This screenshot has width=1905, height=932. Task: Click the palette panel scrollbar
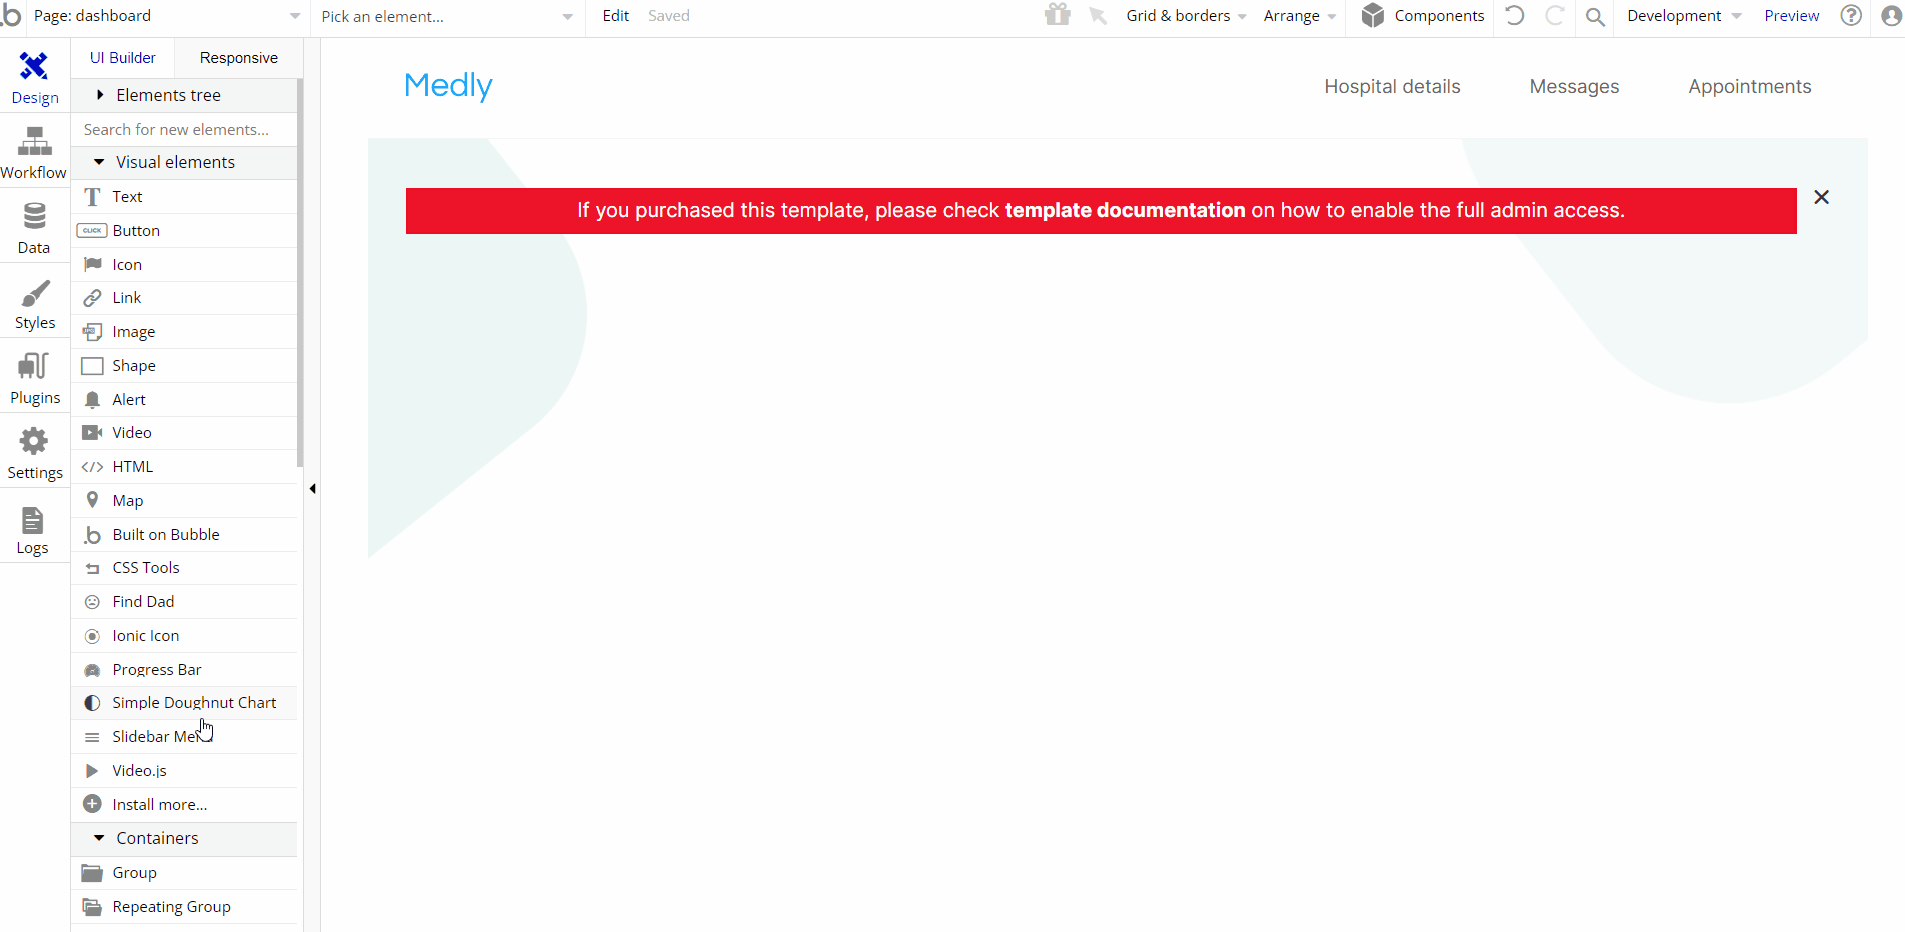[x=300, y=273]
